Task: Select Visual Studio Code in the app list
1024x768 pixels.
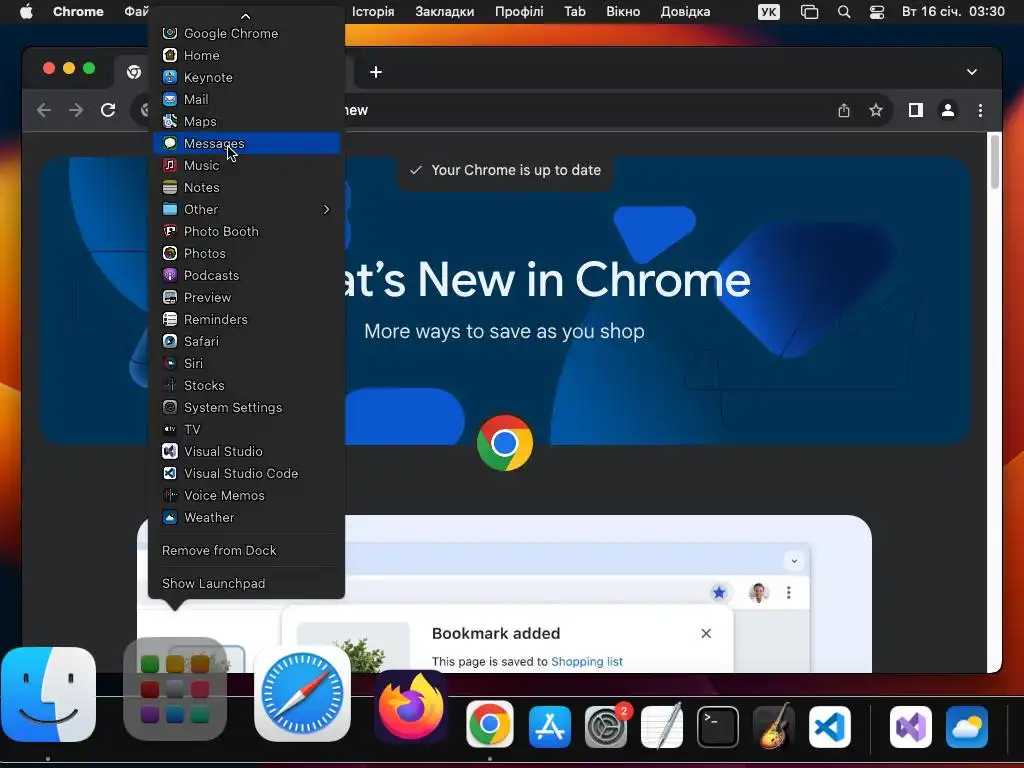Action: [247, 473]
